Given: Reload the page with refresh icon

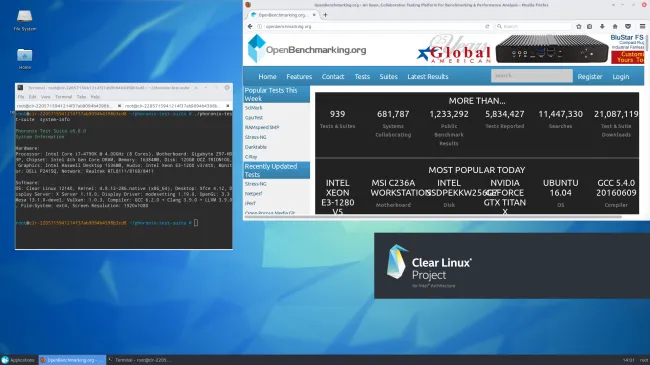Looking at the screenshot, I should pyautogui.click(x=487, y=26).
